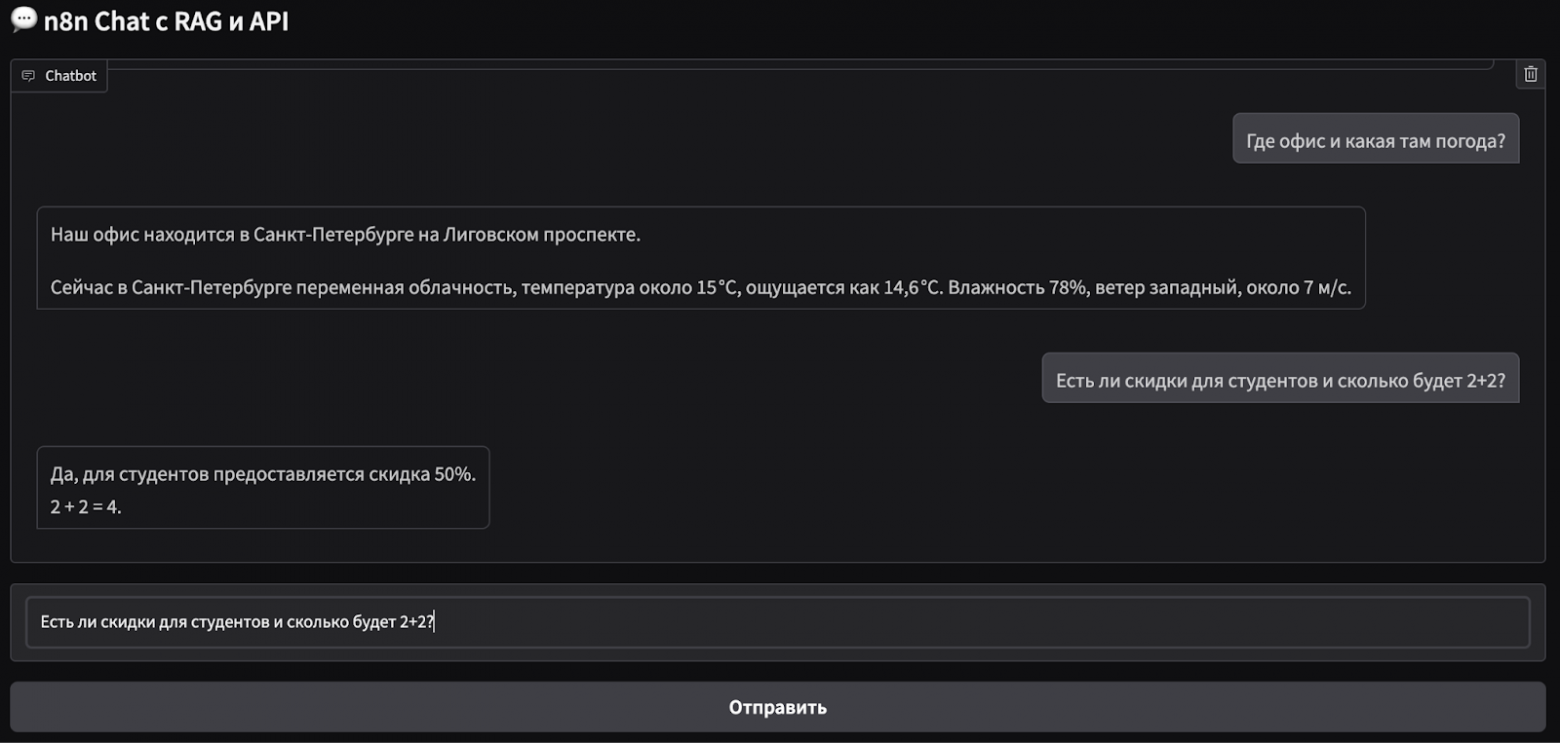Click the speech bubble emoji in title
The height and width of the screenshot is (743, 1560).
[23, 21]
